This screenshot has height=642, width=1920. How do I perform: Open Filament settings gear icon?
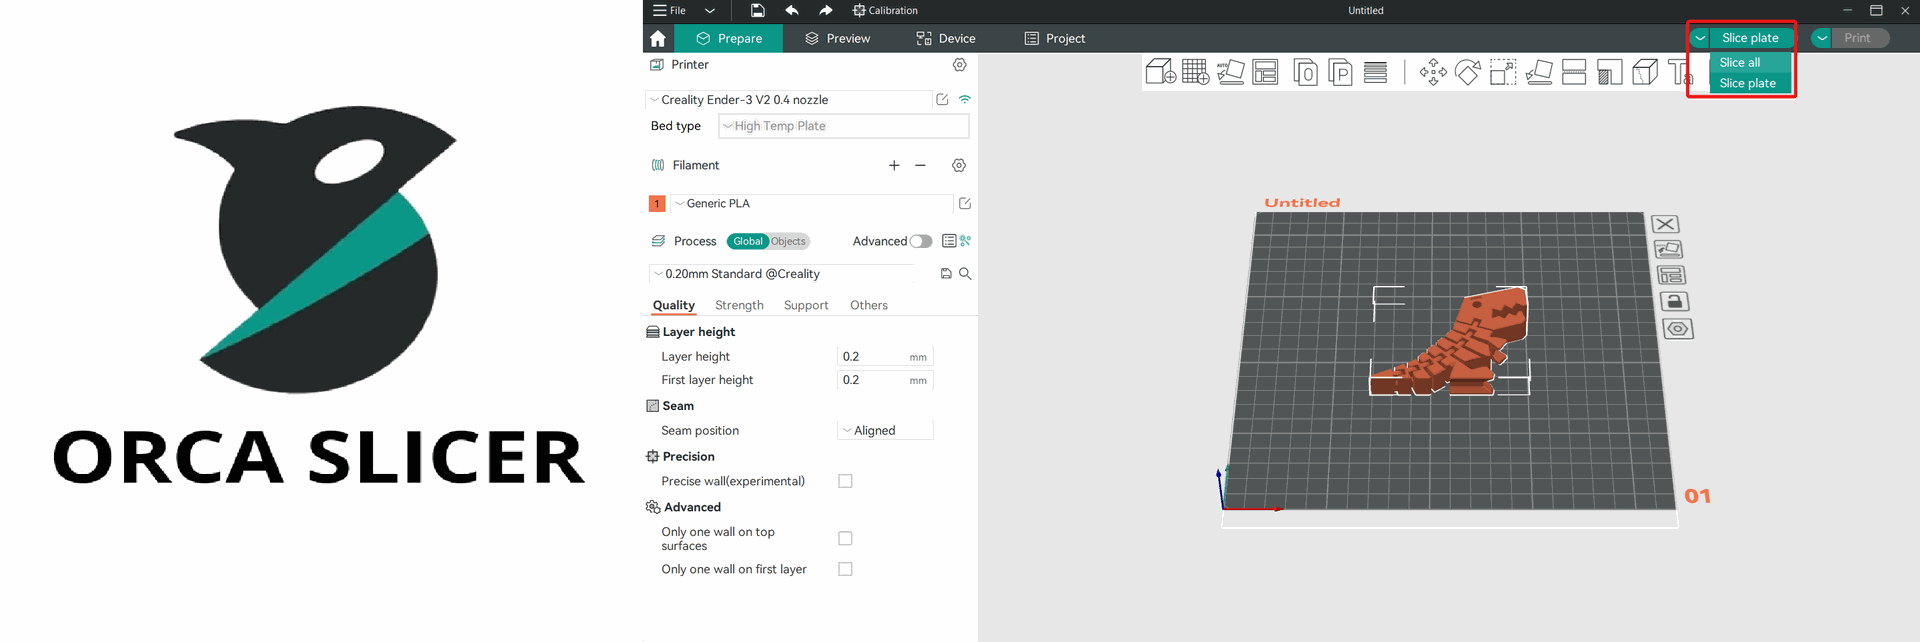click(x=959, y=165)
